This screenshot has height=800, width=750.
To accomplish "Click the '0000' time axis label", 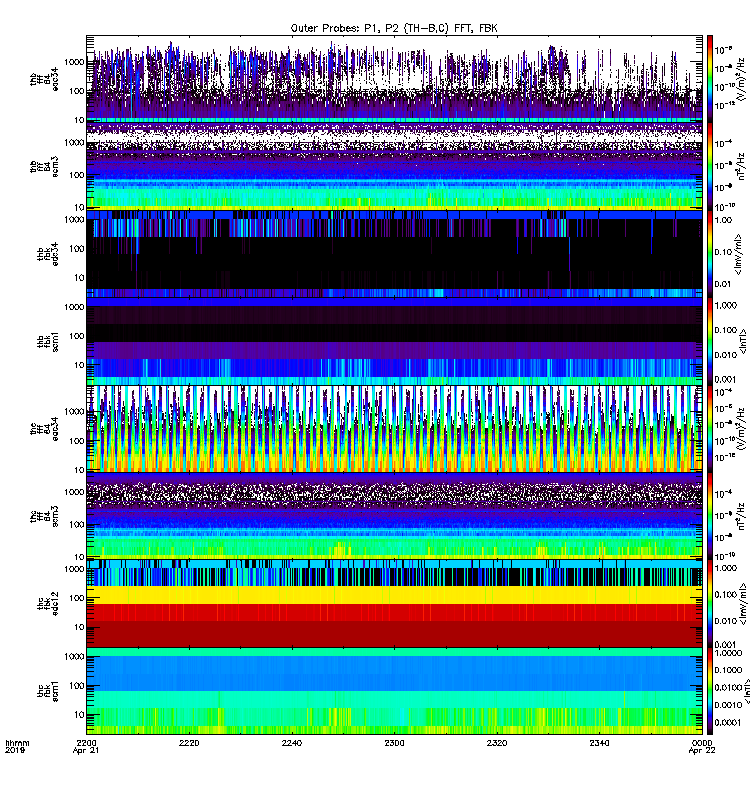I will [702, 743].
